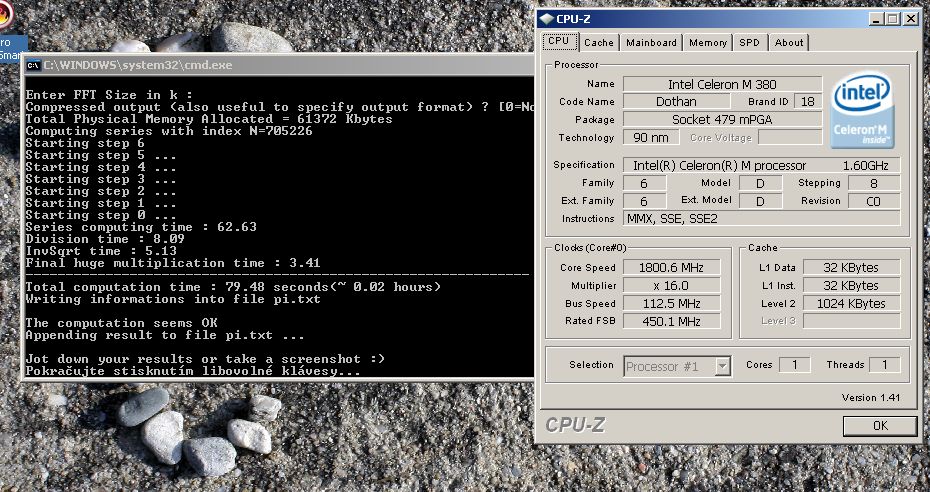Close the CPU-Z window
The height and width of the screenshot is (492, 930).
tap(911, 19)
